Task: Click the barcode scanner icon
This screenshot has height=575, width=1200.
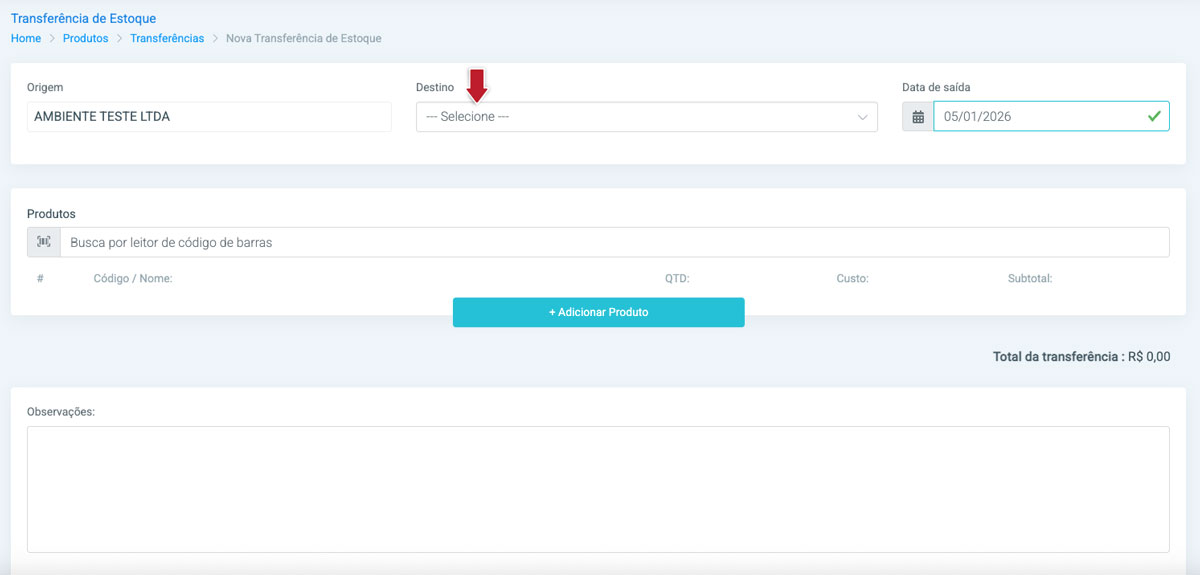Action: pos(44,242)
